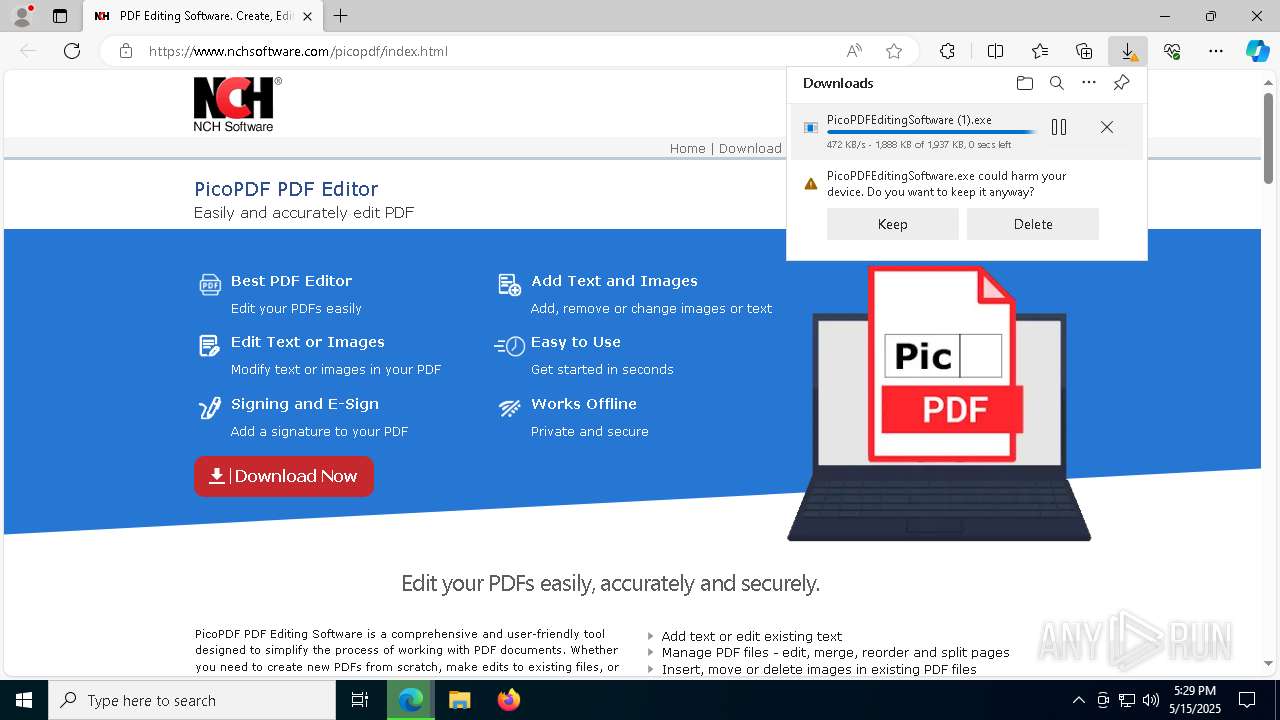This screenshot has width=1280, height=720.
Task: Click the PicoPDF laptop illustration
Action: [939, 403]
